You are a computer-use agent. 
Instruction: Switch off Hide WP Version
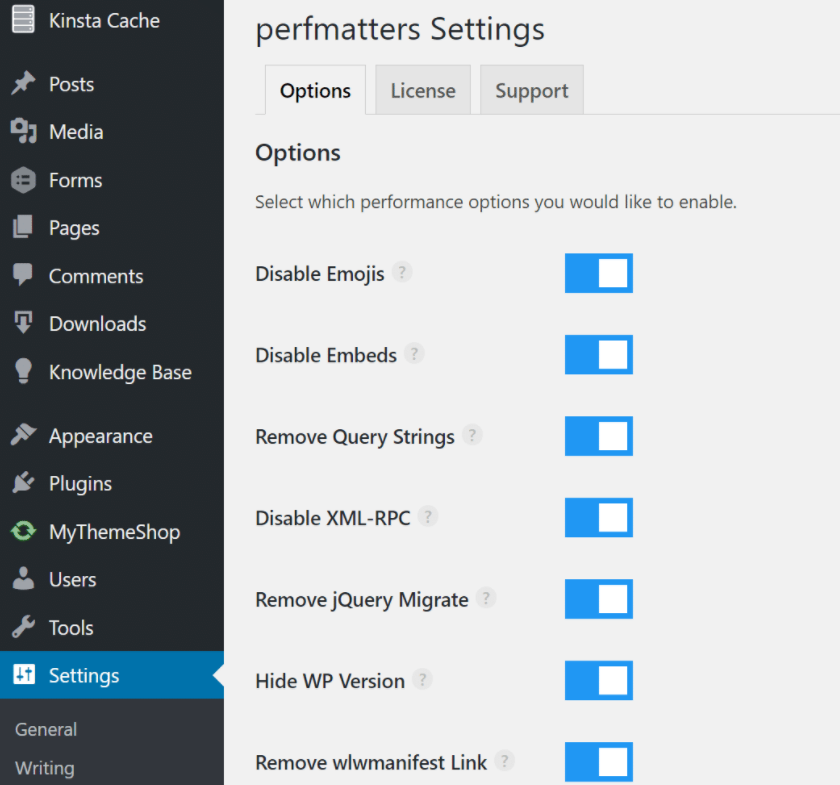point(598,681)
